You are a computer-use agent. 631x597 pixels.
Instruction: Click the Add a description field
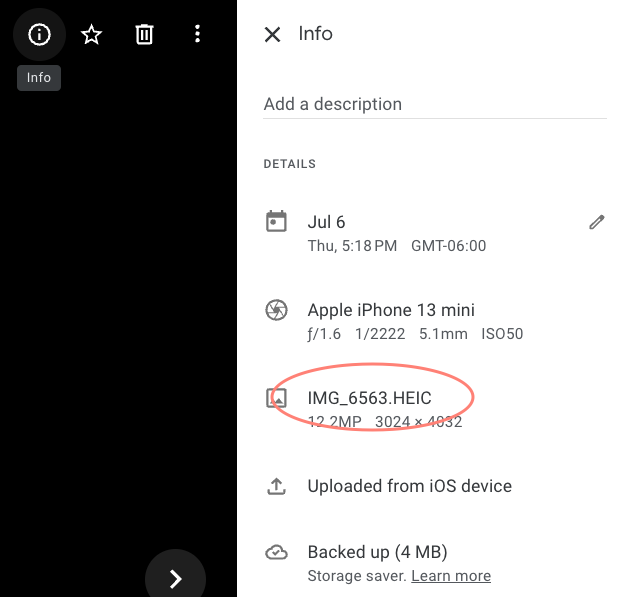coord(434,104)
